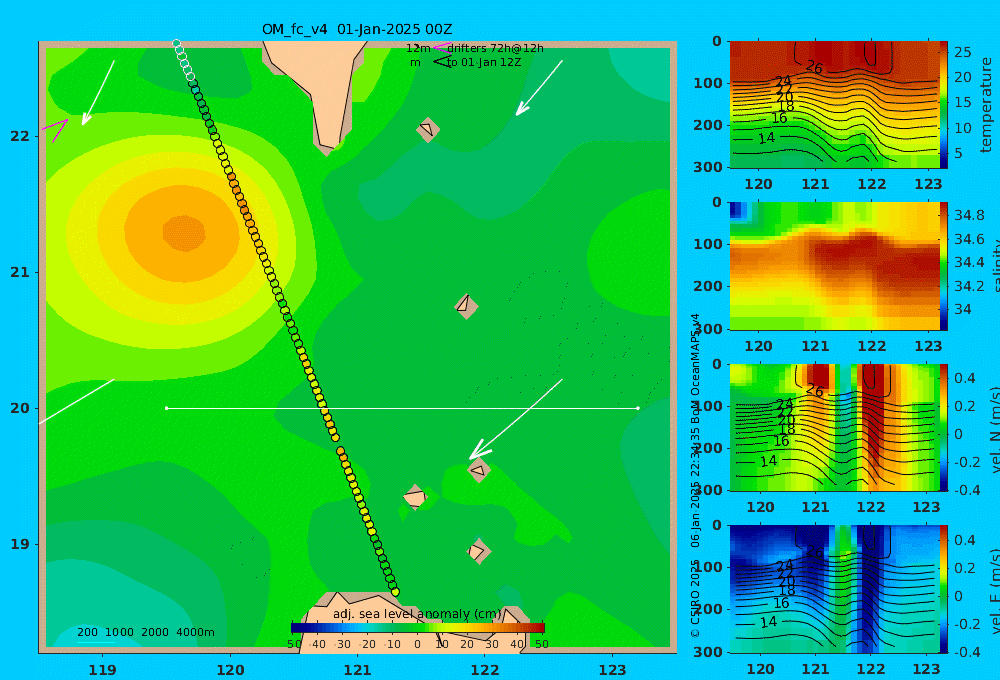Click the latitude label '22' on the map
The image size is (1000, 680).
click(20, 136)
